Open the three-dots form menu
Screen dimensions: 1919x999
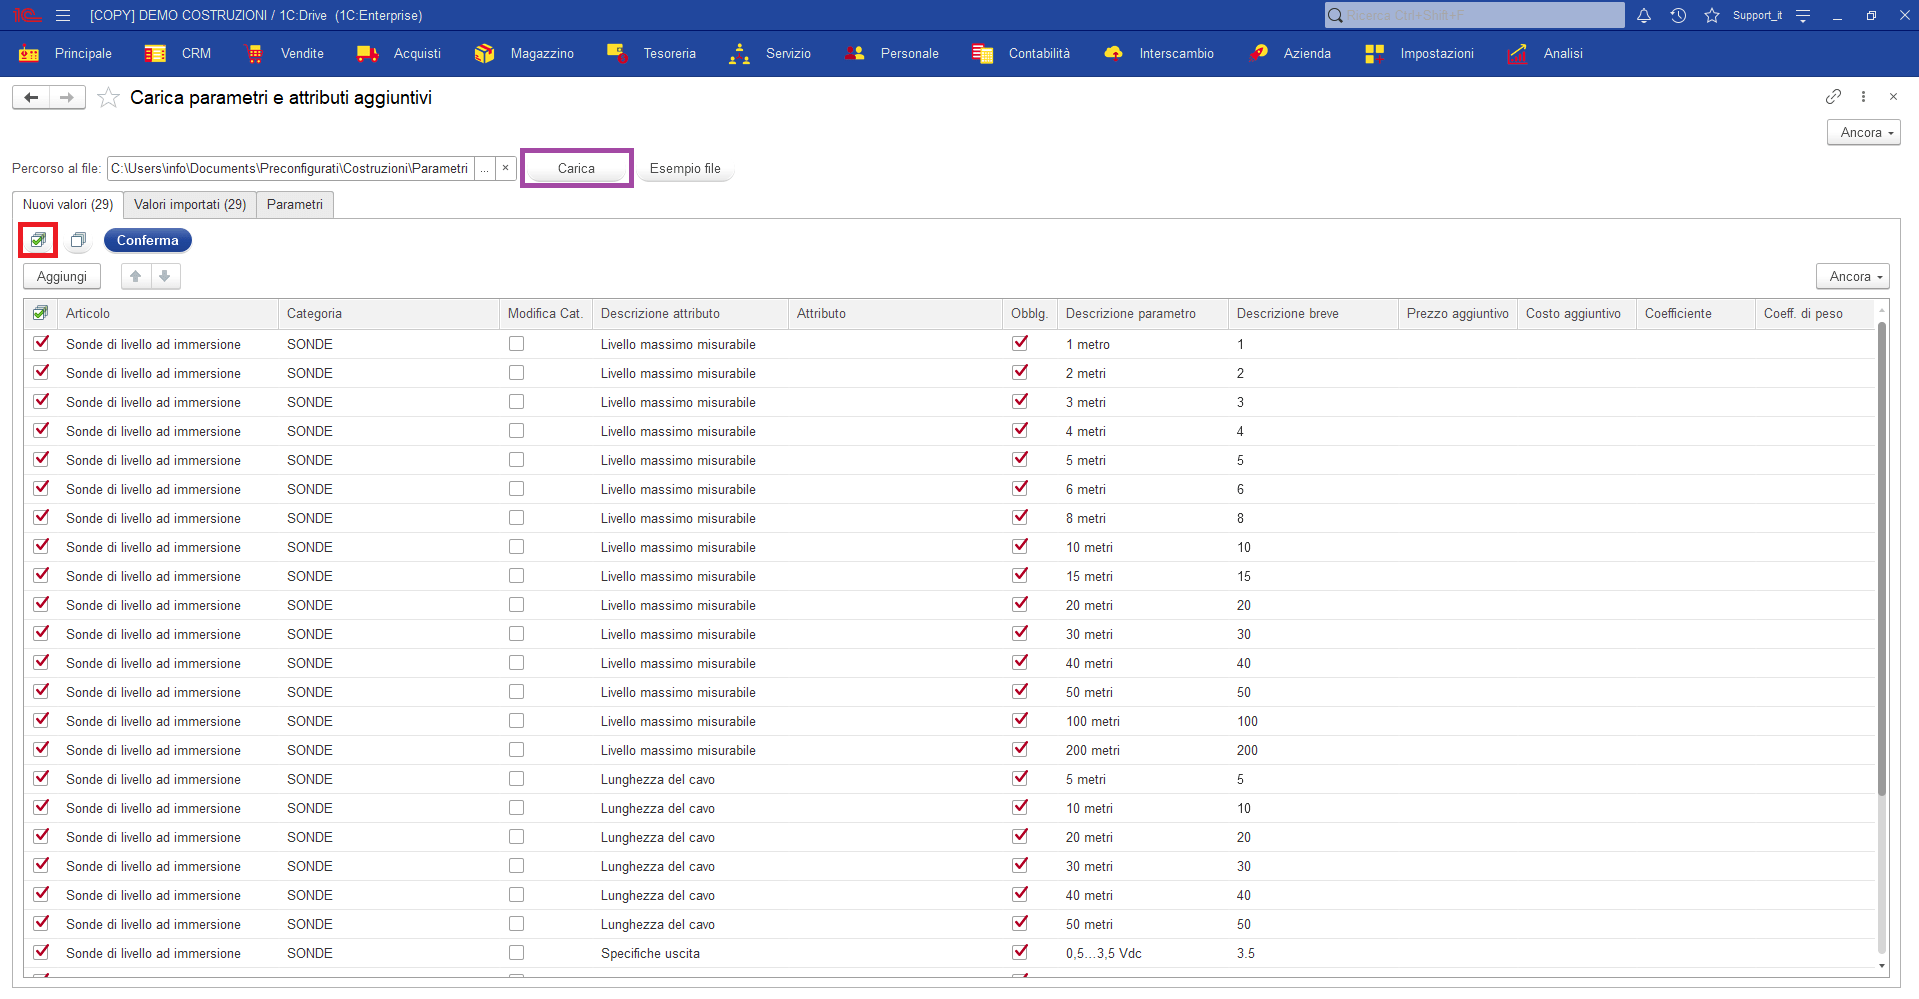(x=1863, y=96)
